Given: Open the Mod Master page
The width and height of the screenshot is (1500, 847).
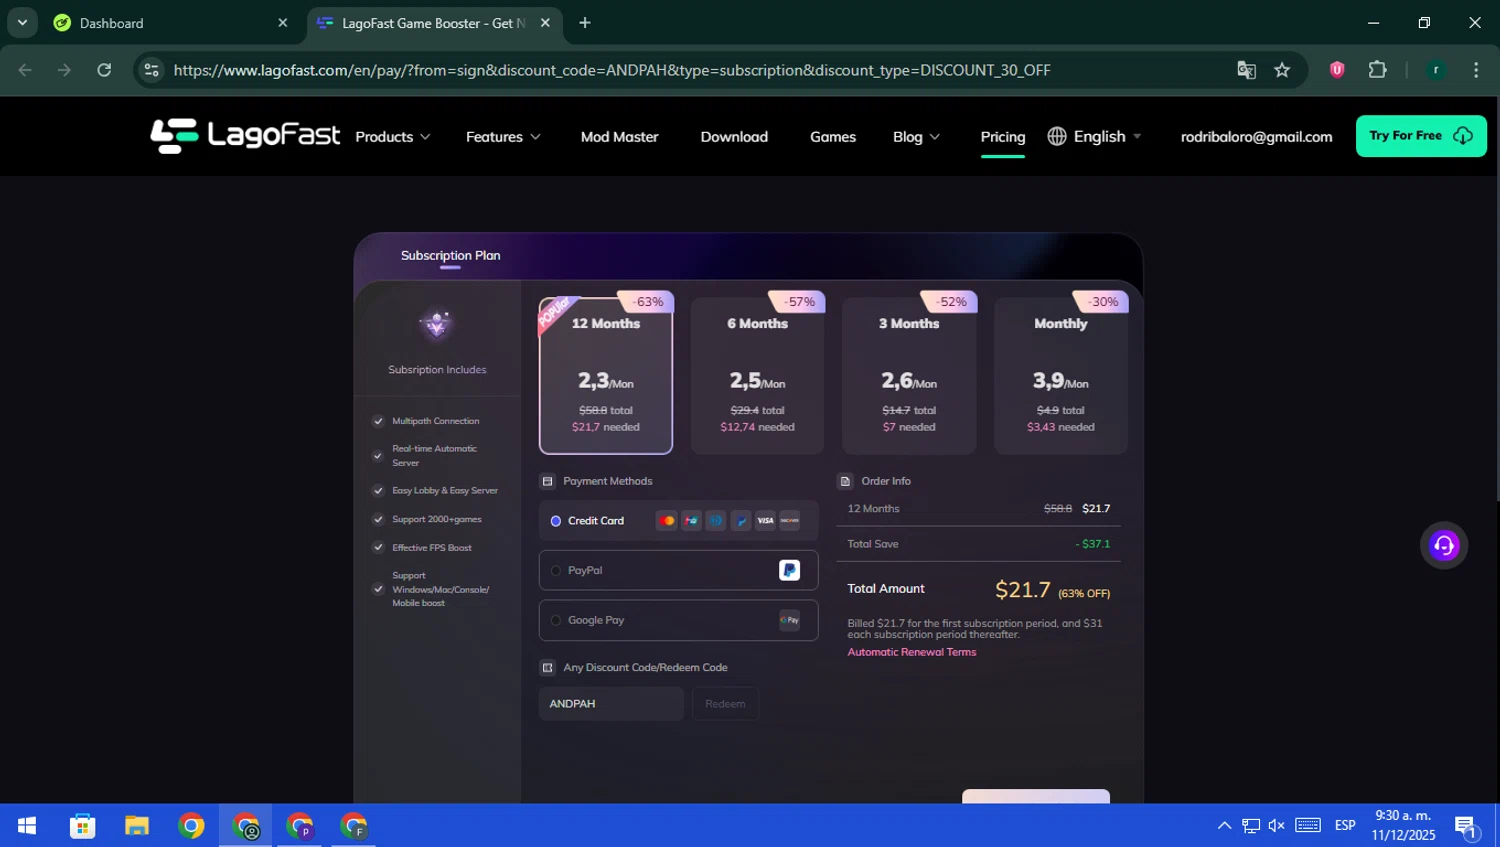Looking at the screenshot, I should coord(619,137).
